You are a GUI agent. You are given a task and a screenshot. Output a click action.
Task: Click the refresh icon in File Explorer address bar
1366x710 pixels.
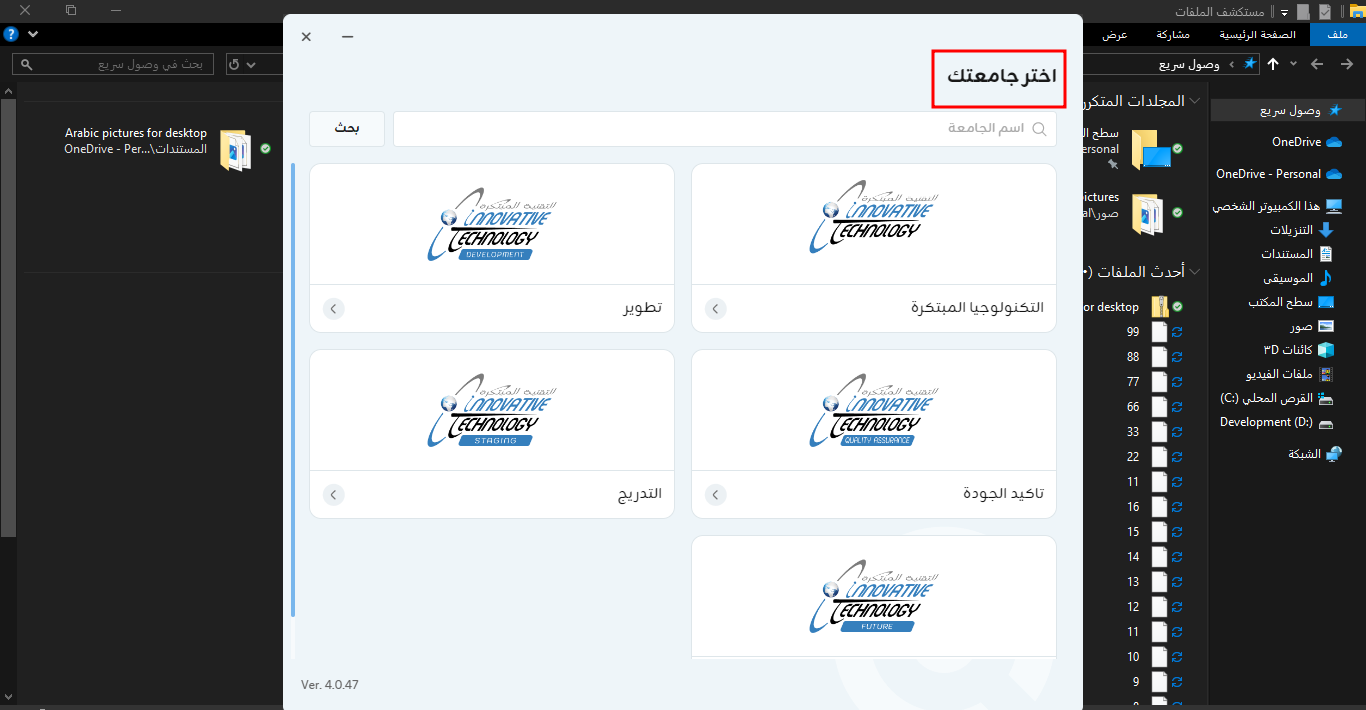(x=234, y=65)
